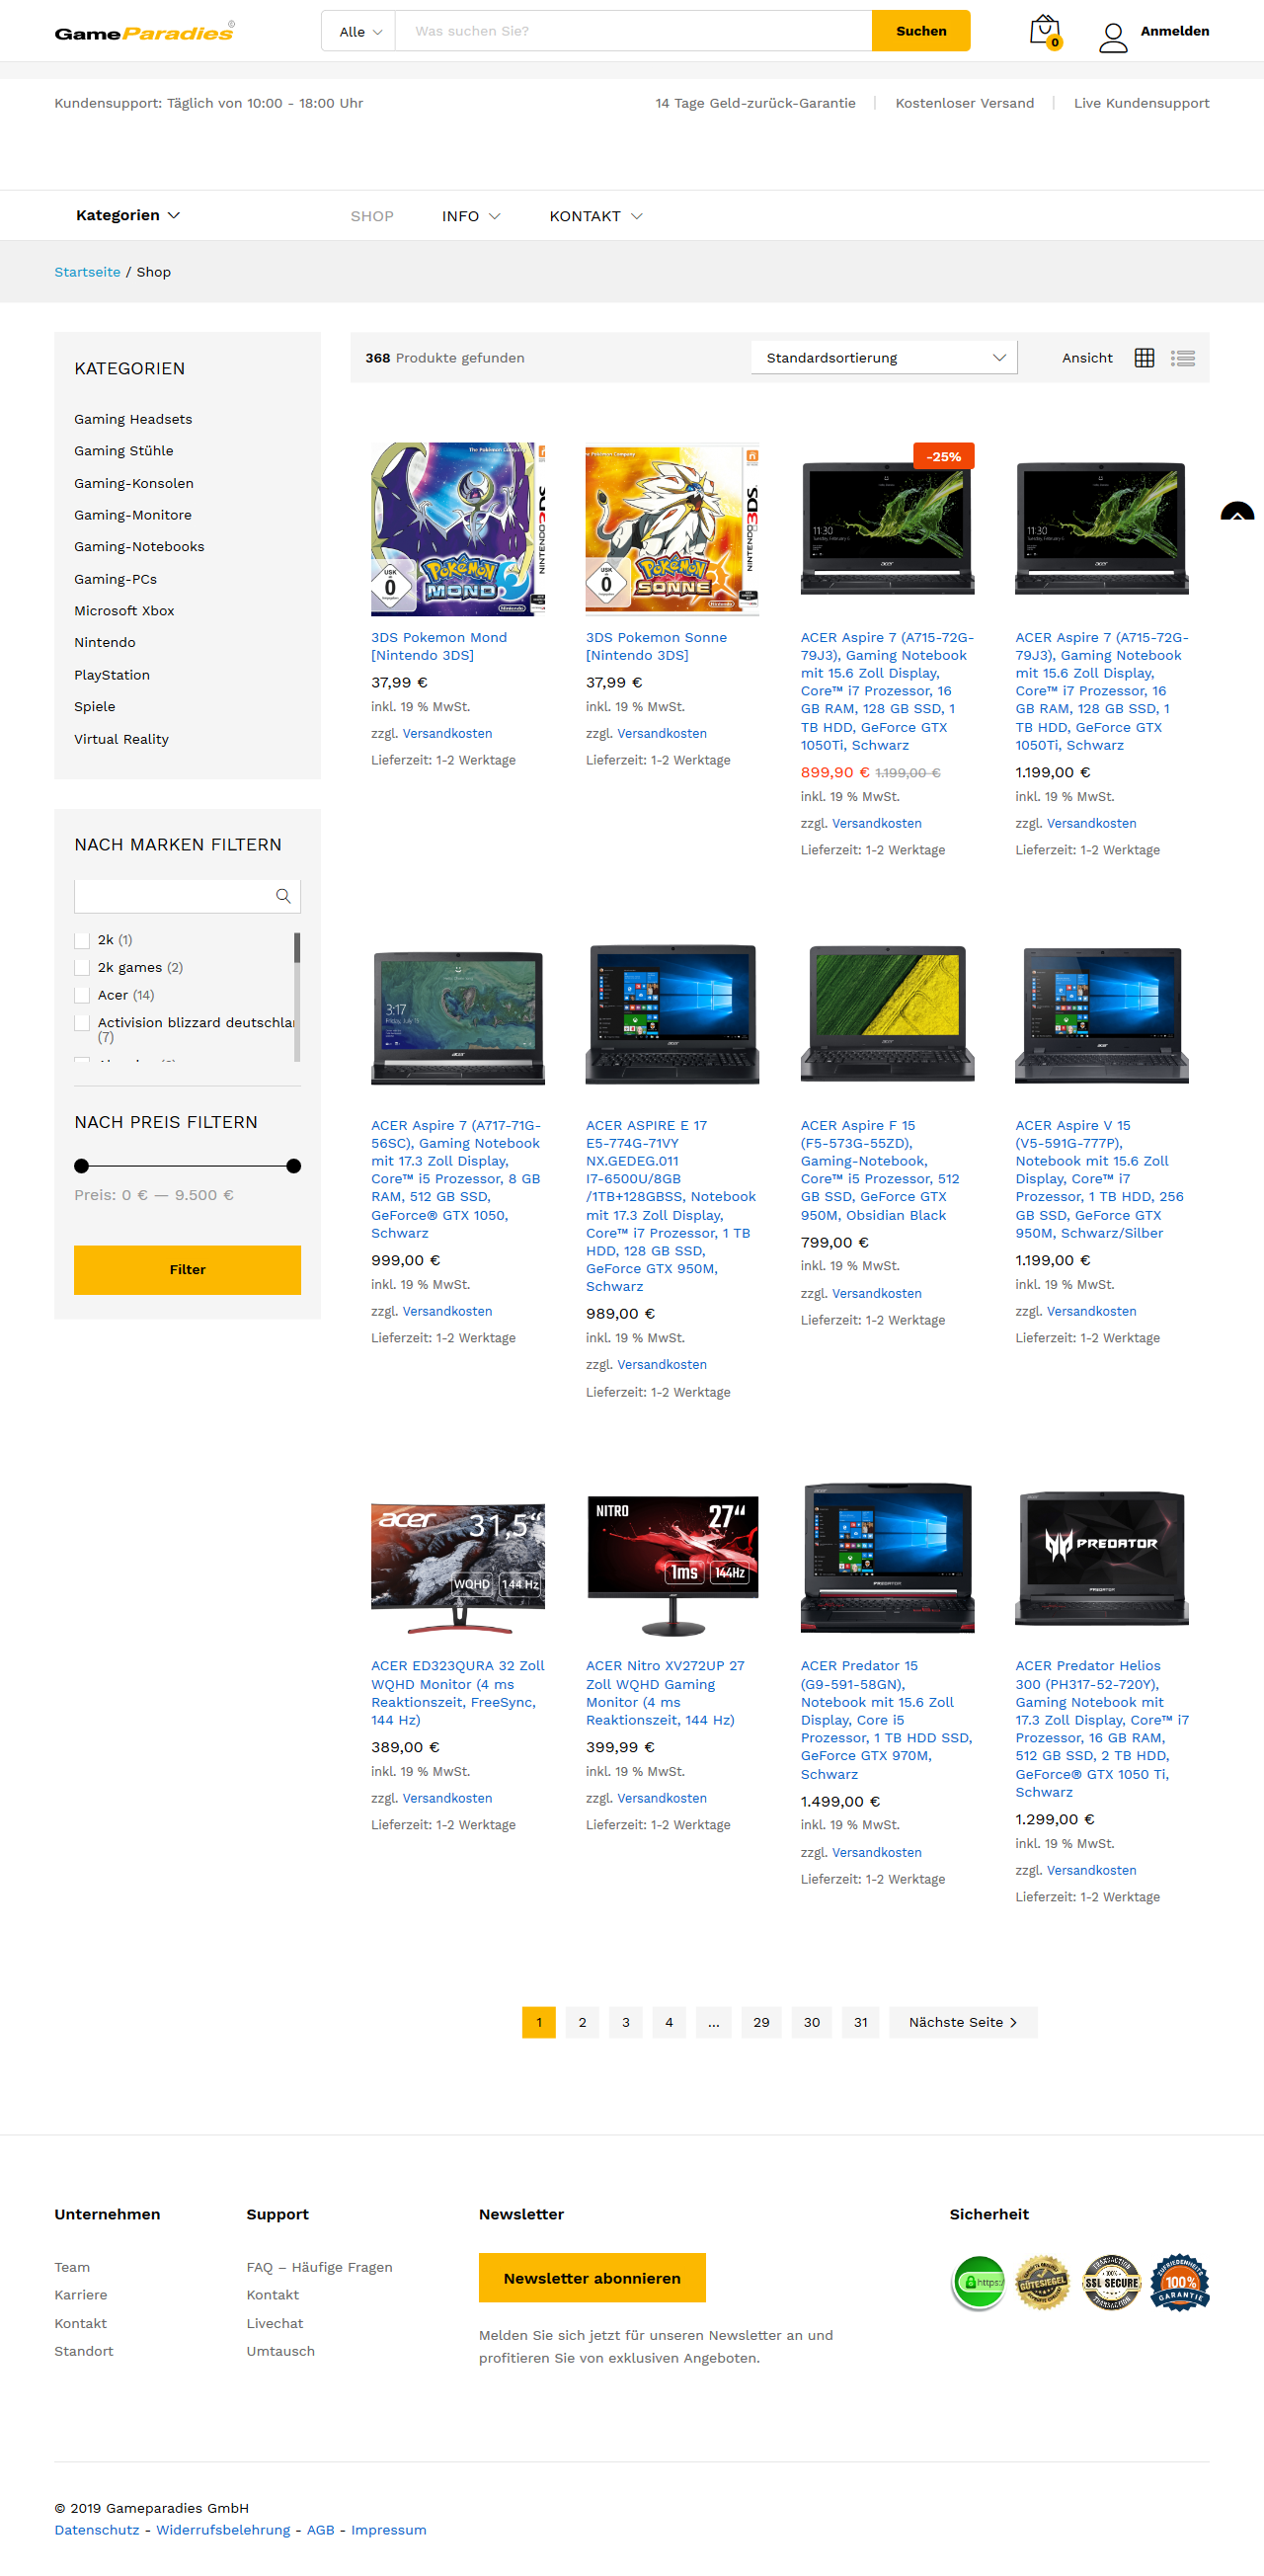Click the SSL Secure badge
Viewport: 1264px width, 2576px height.
pyautogui.click(x=1111, y=2282)
